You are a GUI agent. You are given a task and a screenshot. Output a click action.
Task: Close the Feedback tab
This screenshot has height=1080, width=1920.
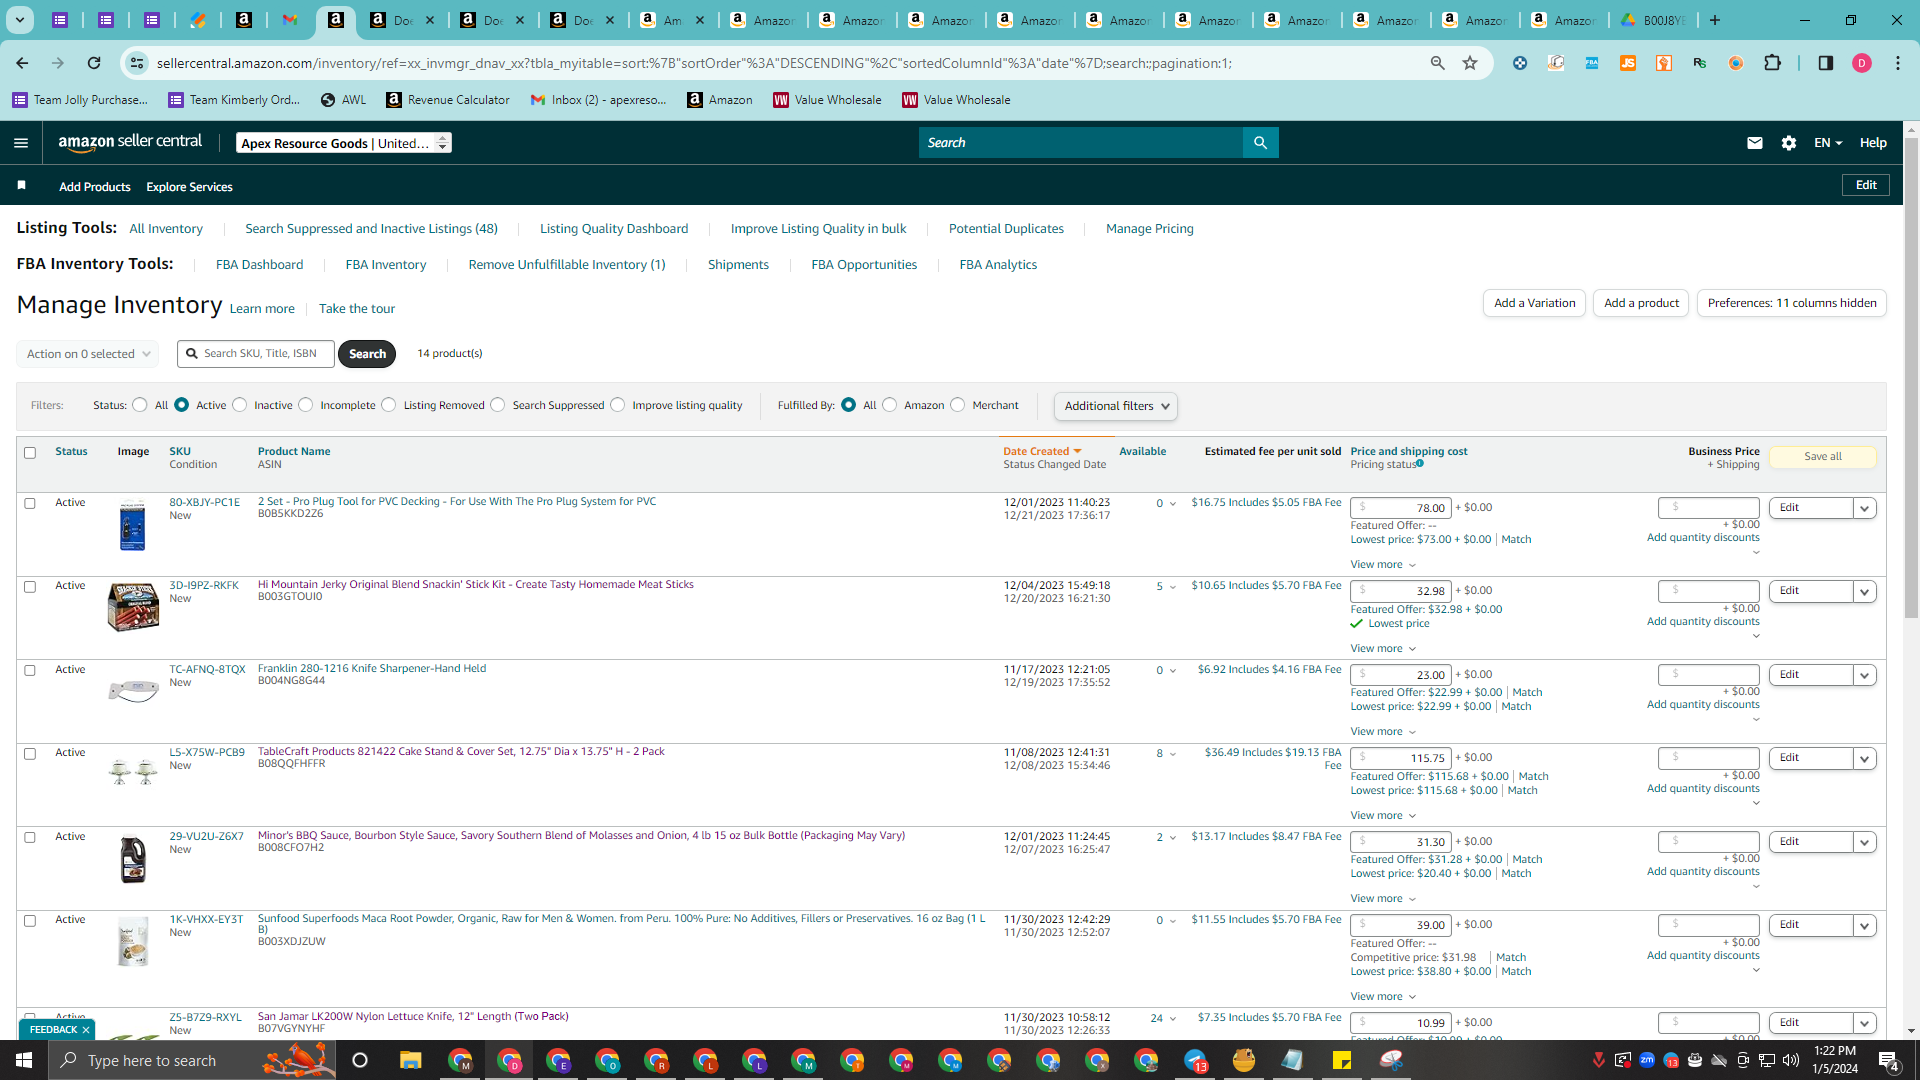pos(86,1030)
